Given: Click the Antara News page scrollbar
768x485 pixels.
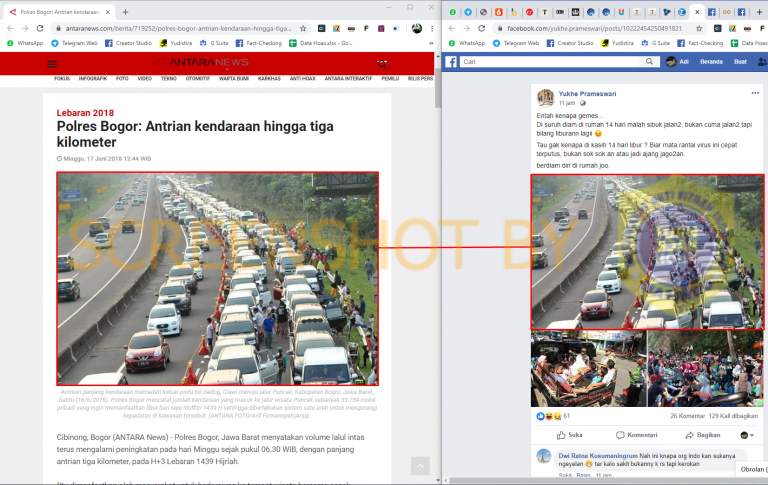Looking at the screenshot, I should point(438,88).
